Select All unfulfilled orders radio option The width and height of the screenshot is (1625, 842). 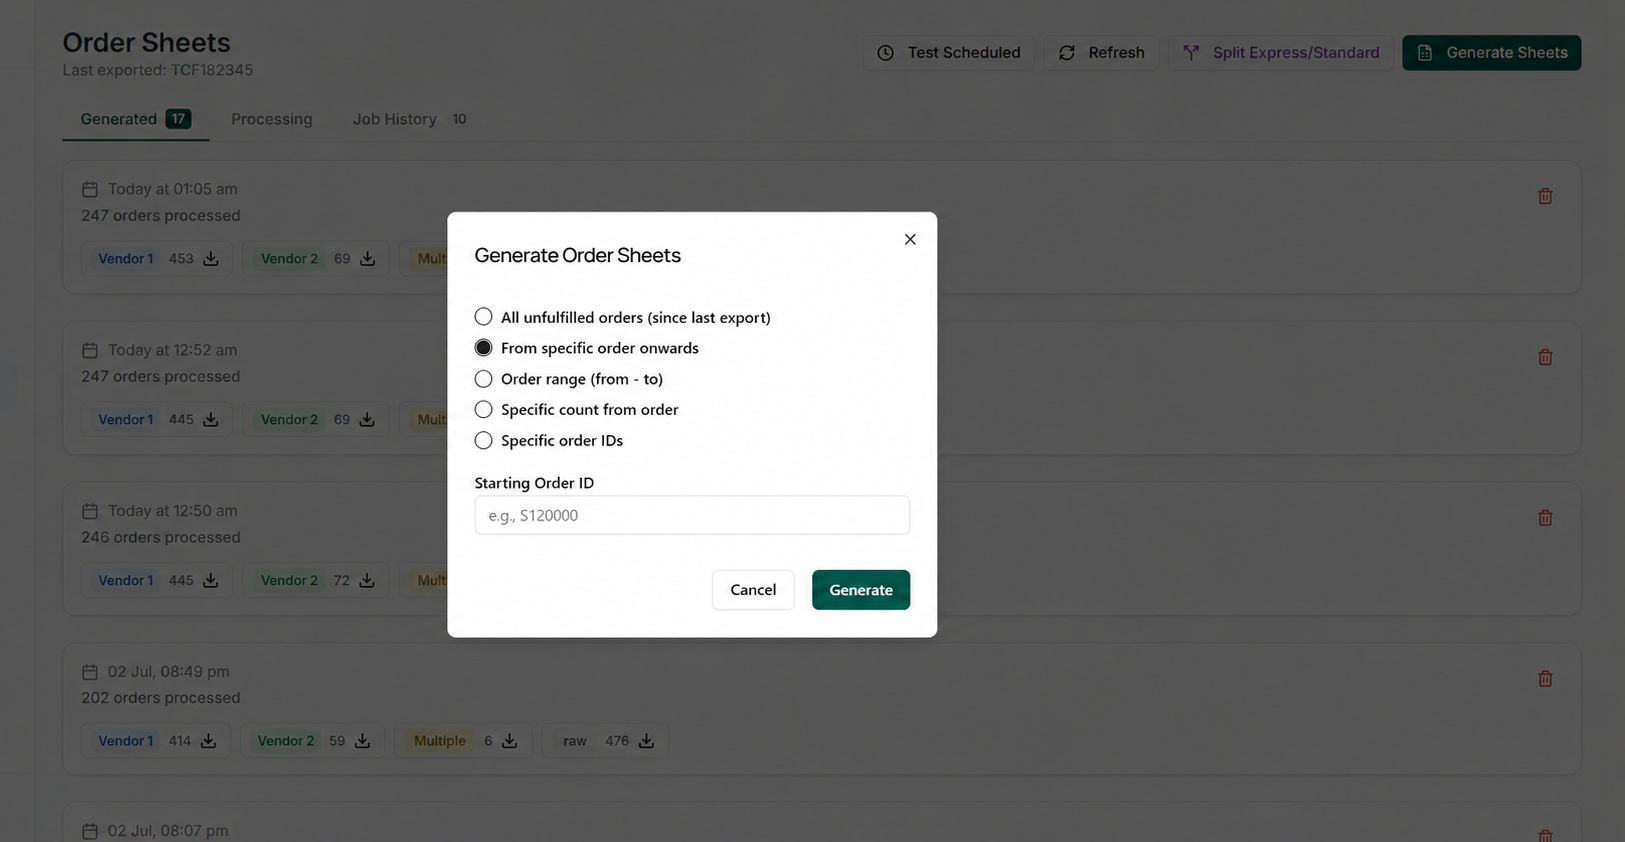click(483, 317)
